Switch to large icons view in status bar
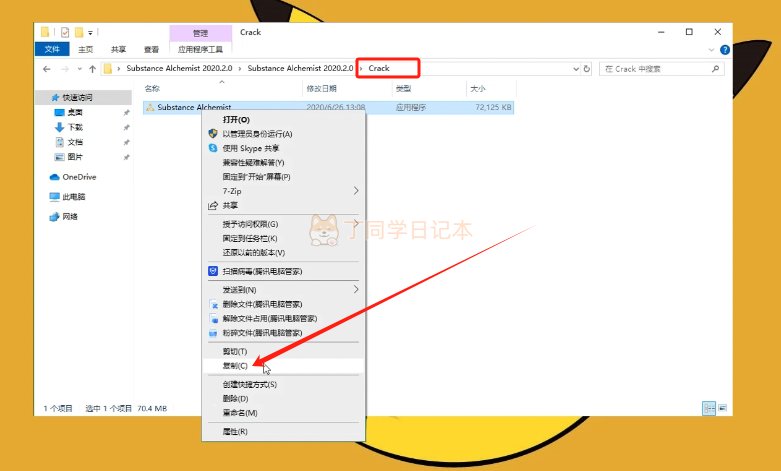The image size is (781, 471). pos(722,408)
